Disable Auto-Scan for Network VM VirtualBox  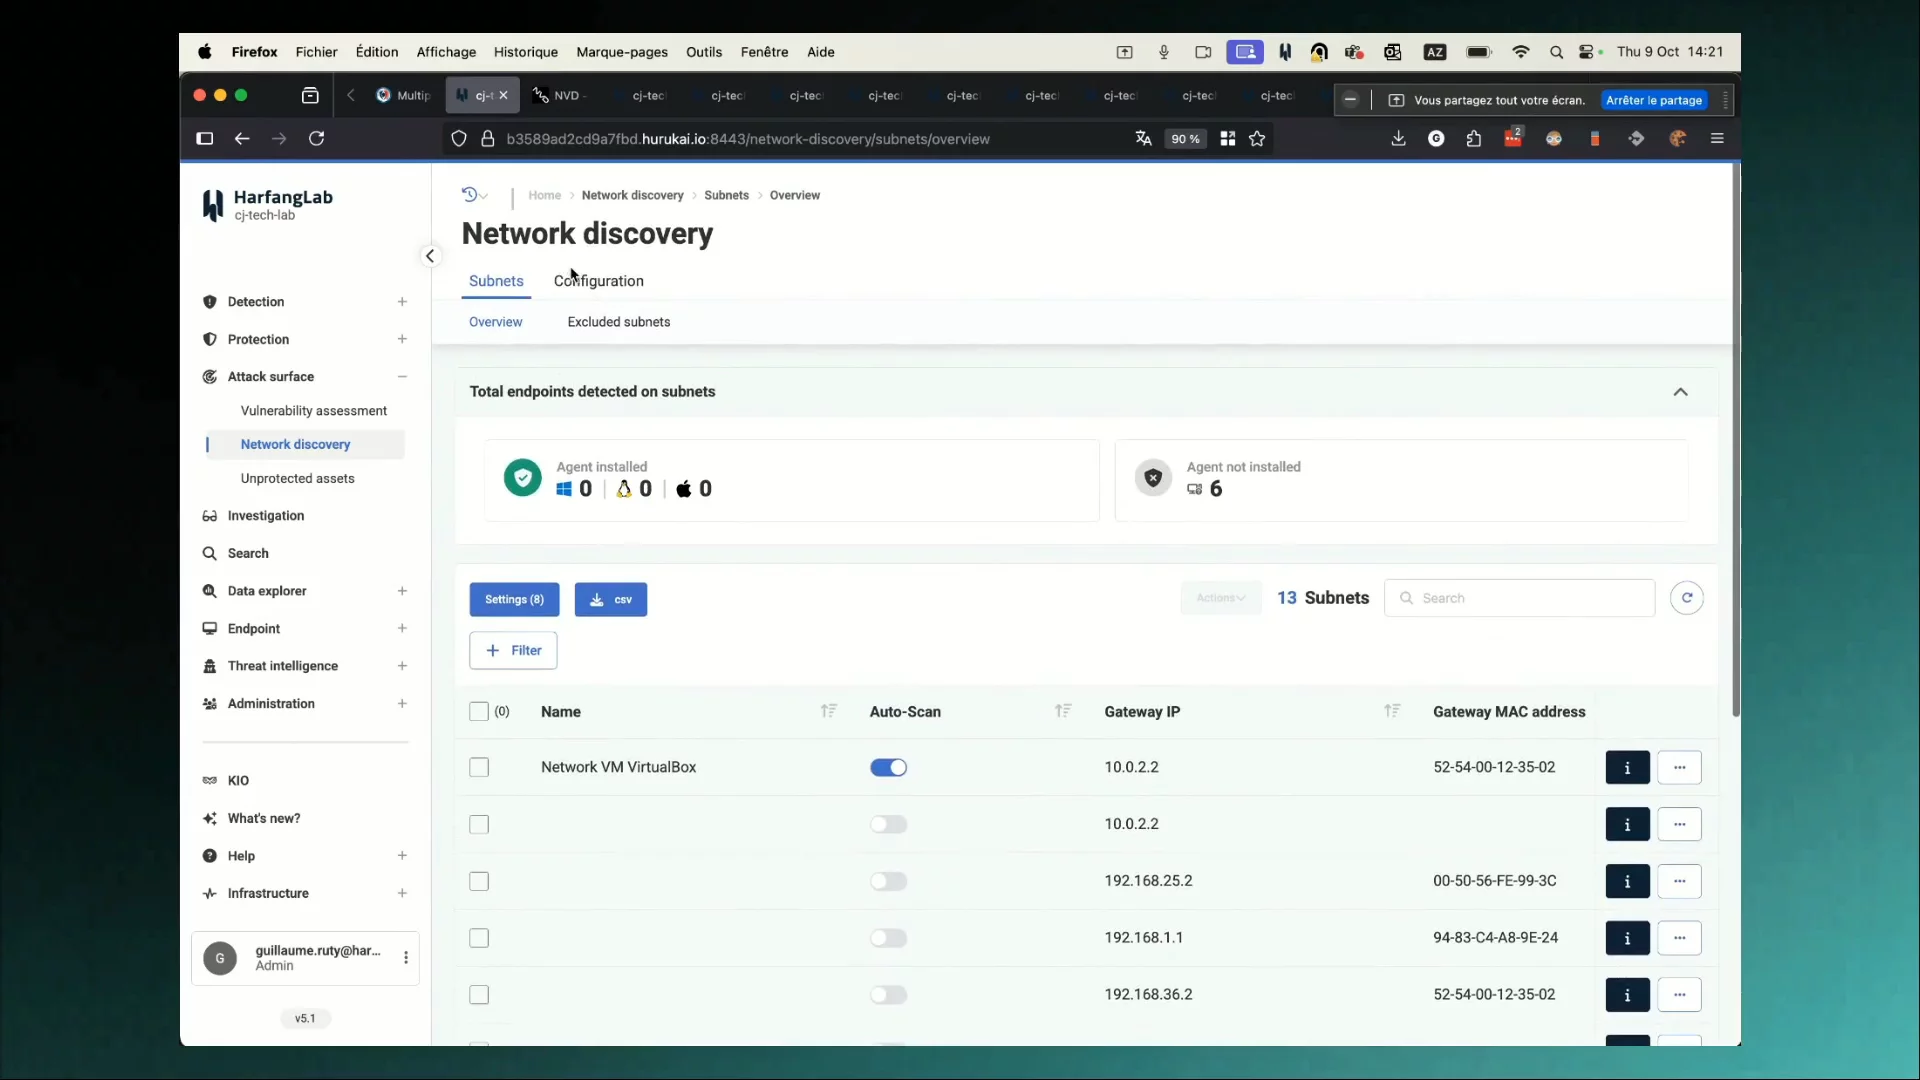click(x=888, y=768)
